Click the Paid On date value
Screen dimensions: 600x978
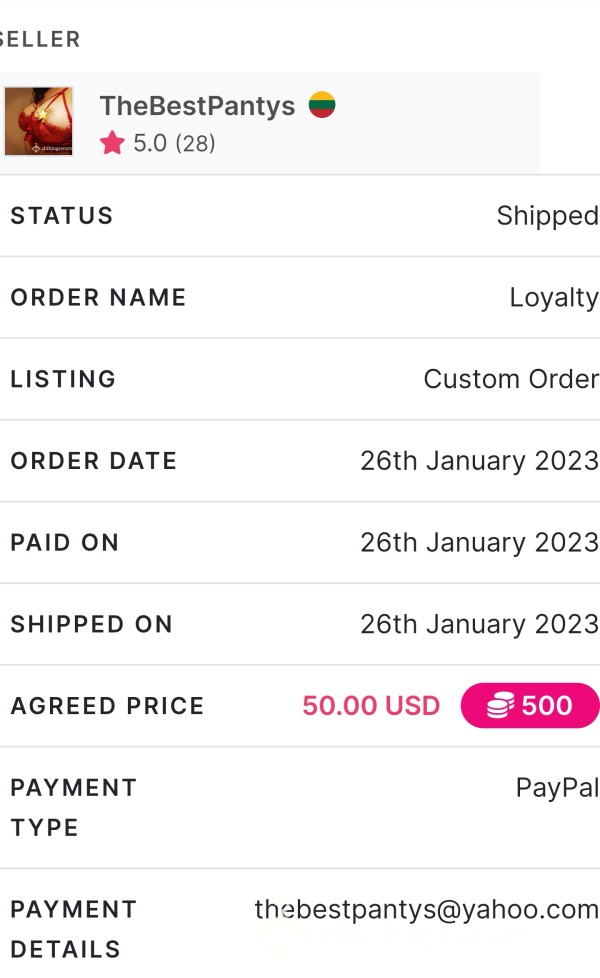[479, 543]
